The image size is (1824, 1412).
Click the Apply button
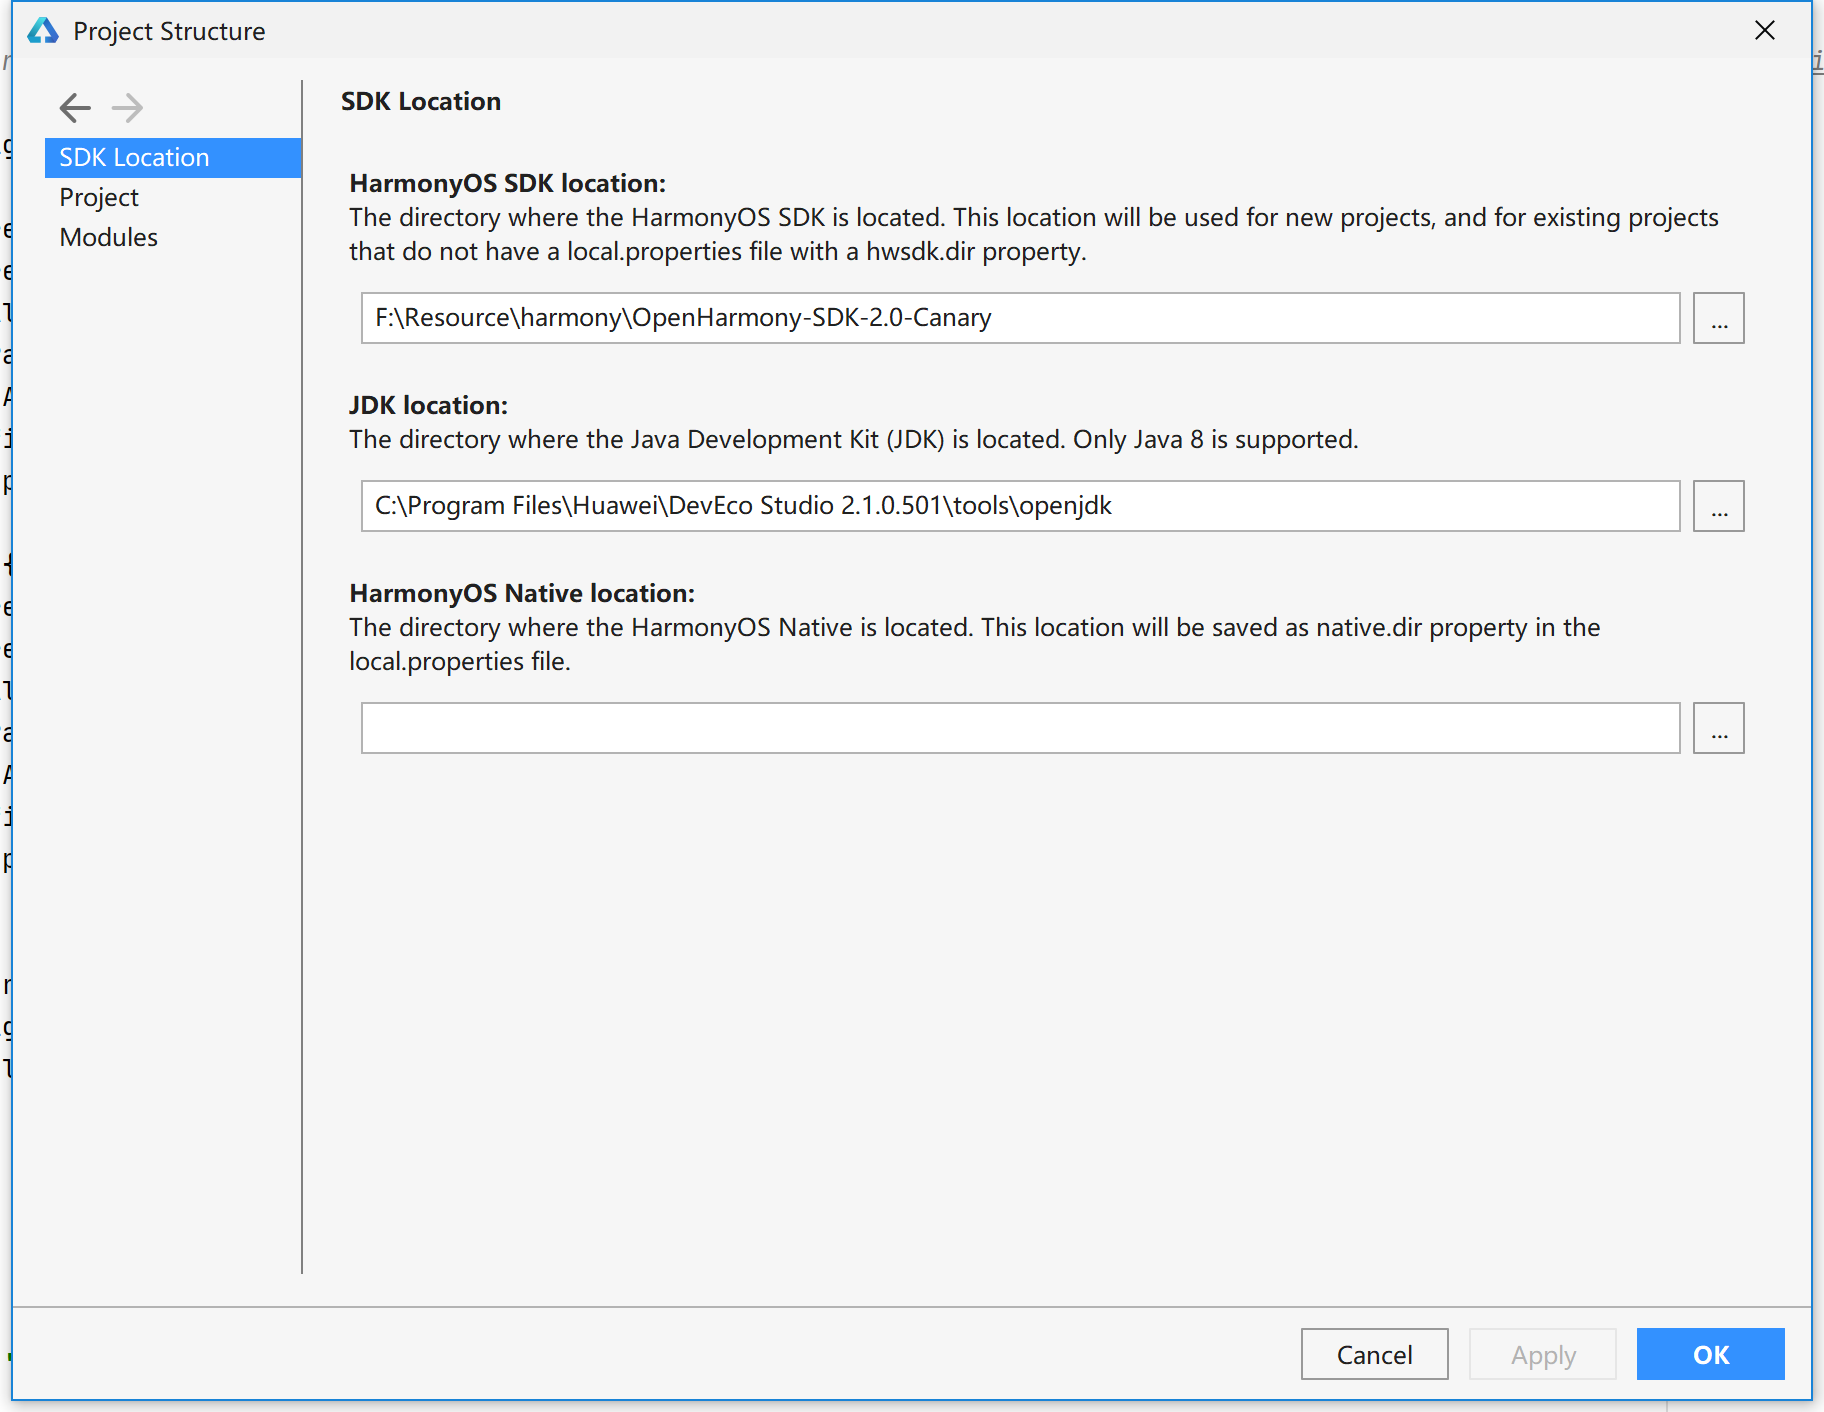coord(1542,1354)
